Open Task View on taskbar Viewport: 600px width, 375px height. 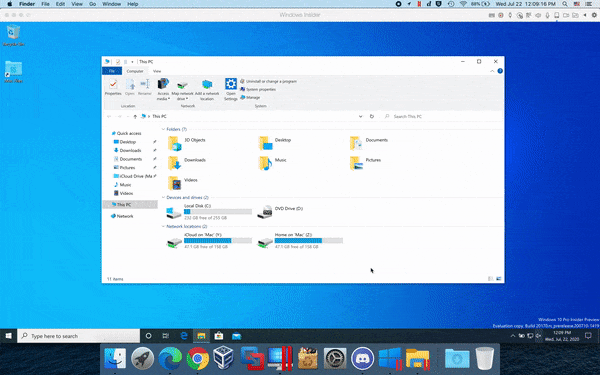(x=166, y=336)
